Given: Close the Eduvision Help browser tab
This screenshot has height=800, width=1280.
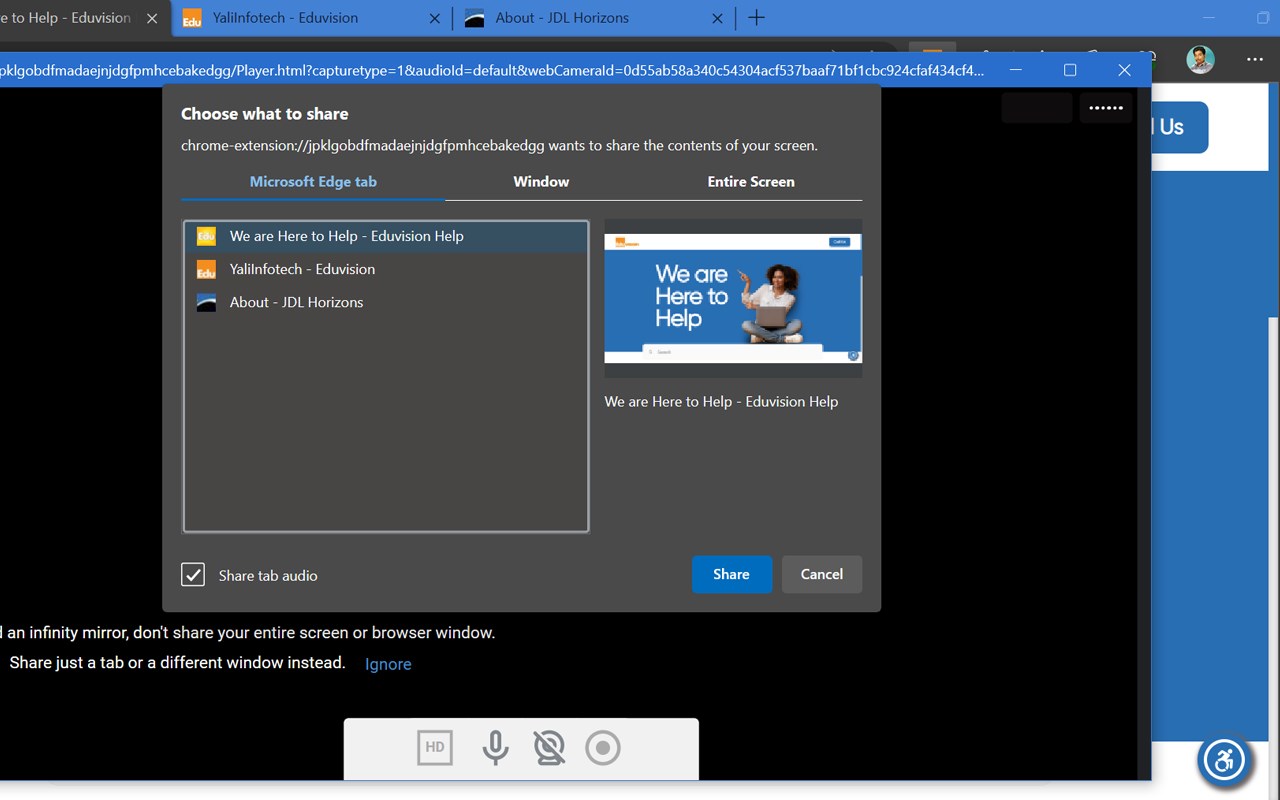Looking at the screenshot, I should click(x=152, y=18).
